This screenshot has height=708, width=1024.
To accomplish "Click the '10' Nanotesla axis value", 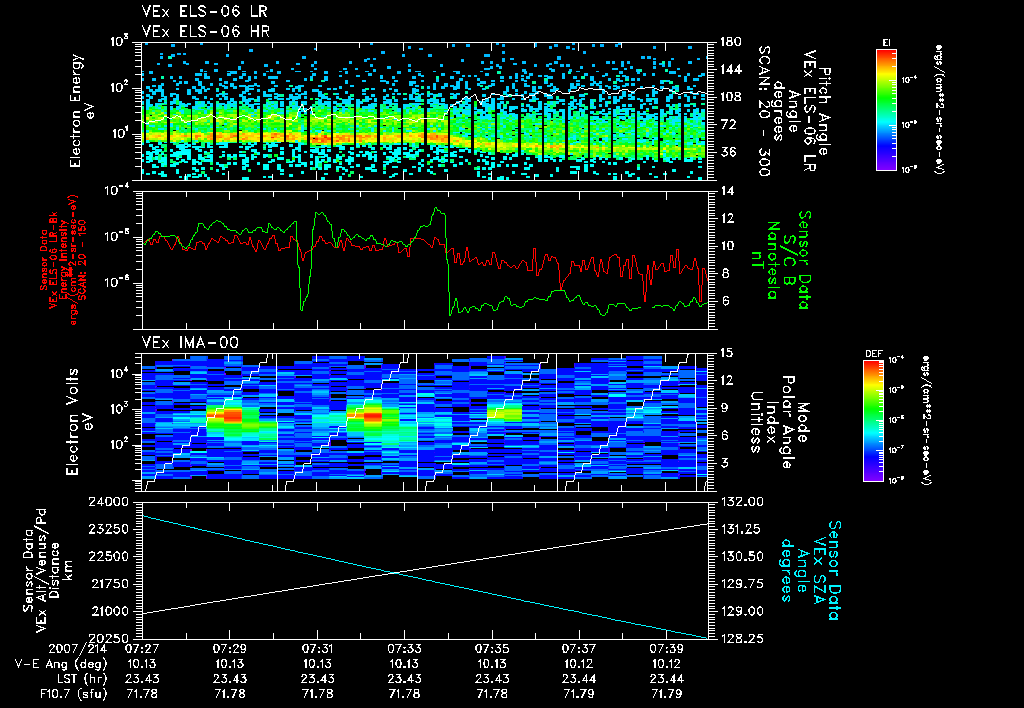I will (x=727, y=246).
